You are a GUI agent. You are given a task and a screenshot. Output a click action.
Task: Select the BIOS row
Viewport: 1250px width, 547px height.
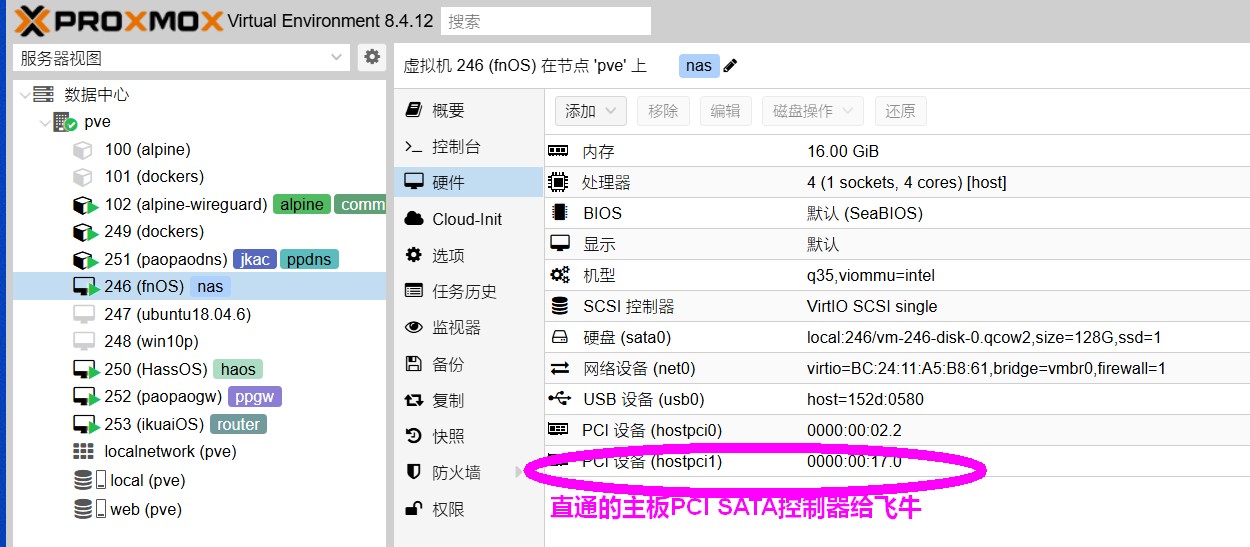click(x=897, y=213)
